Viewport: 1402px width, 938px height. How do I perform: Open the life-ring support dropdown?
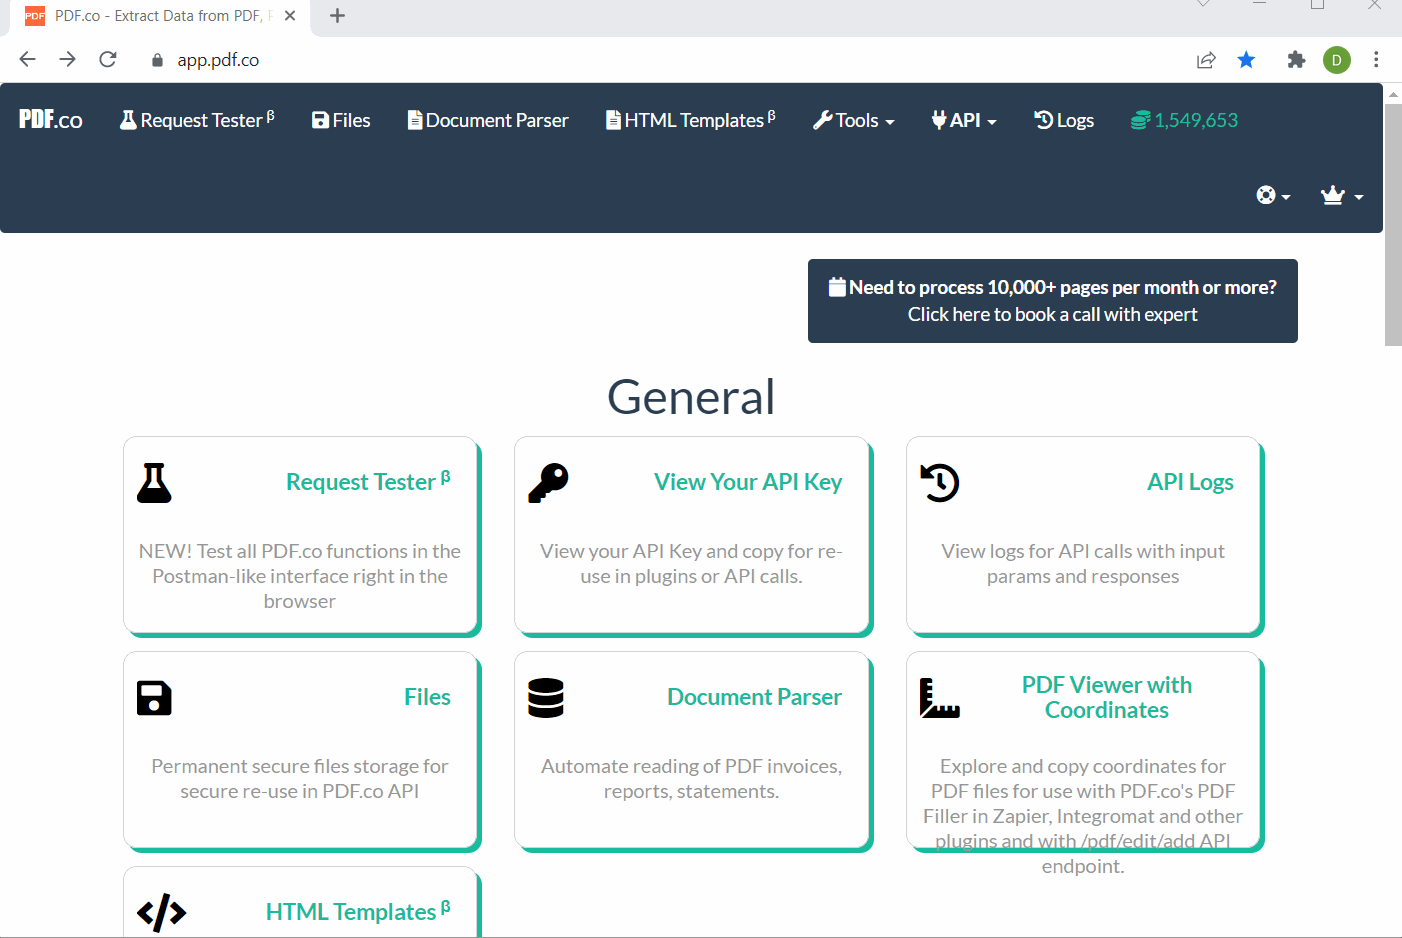[x=1273, y=195]
